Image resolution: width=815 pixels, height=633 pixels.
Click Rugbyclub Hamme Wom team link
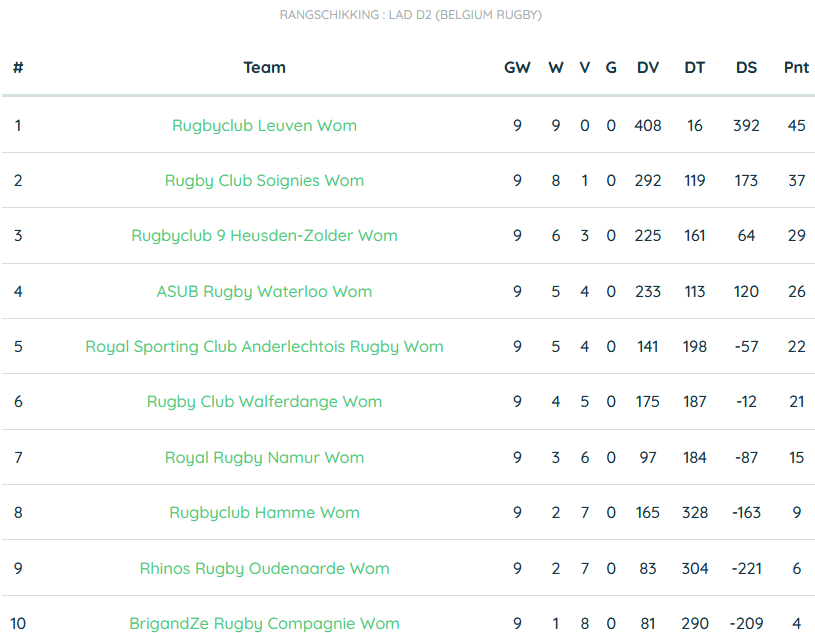[264, 513]
